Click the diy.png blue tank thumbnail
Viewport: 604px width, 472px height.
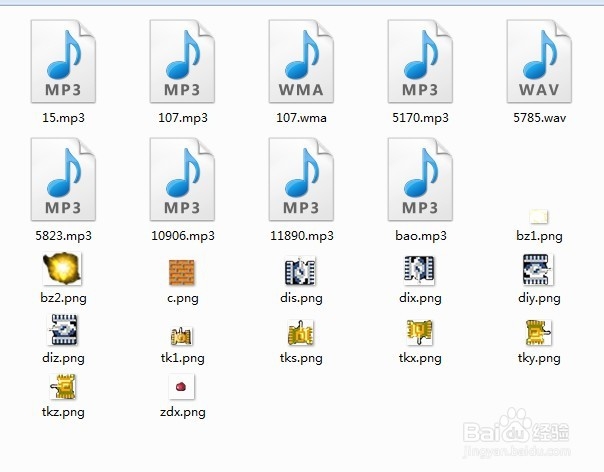[x=538, y=270]
